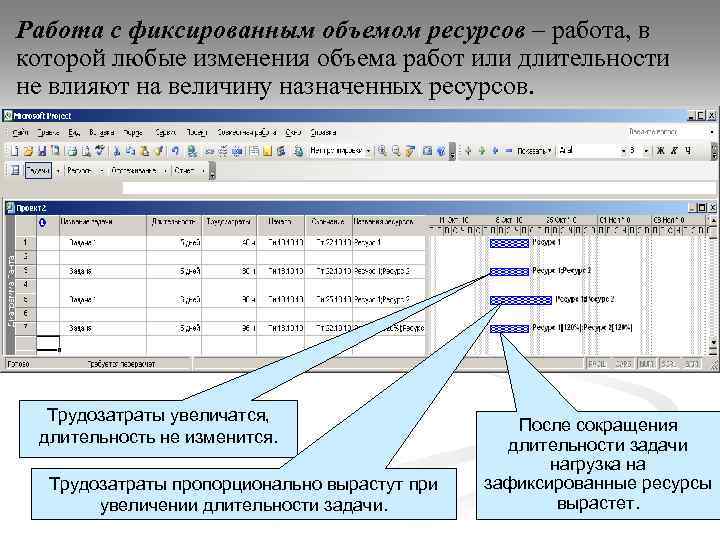
Task: Open the Показать outline level dropdown
Action: pos(534,151)
